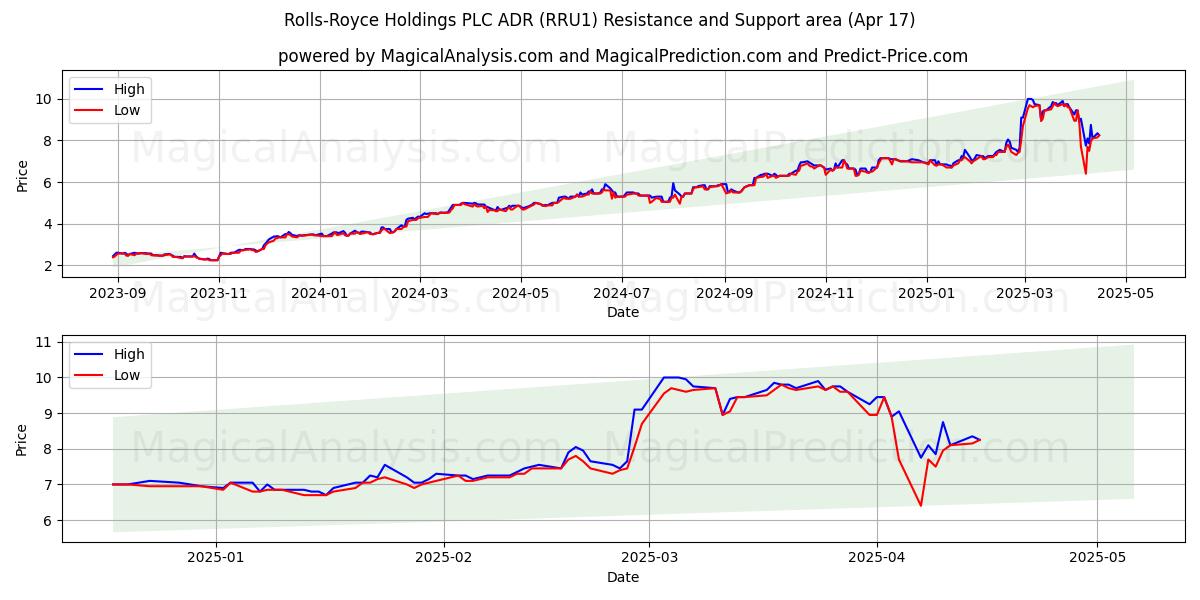Click the '2023-11' x-axis label
Screen dimensions: 1200x600
click(x=218, y=295)
